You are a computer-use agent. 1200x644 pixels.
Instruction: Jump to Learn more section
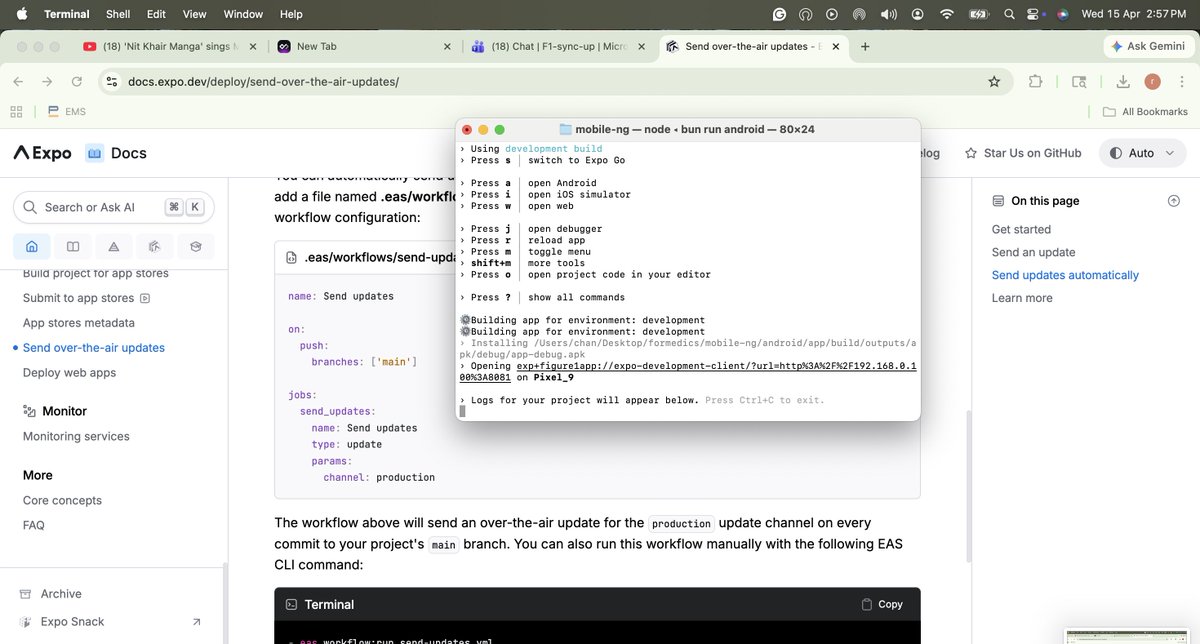coord(1022,298)
